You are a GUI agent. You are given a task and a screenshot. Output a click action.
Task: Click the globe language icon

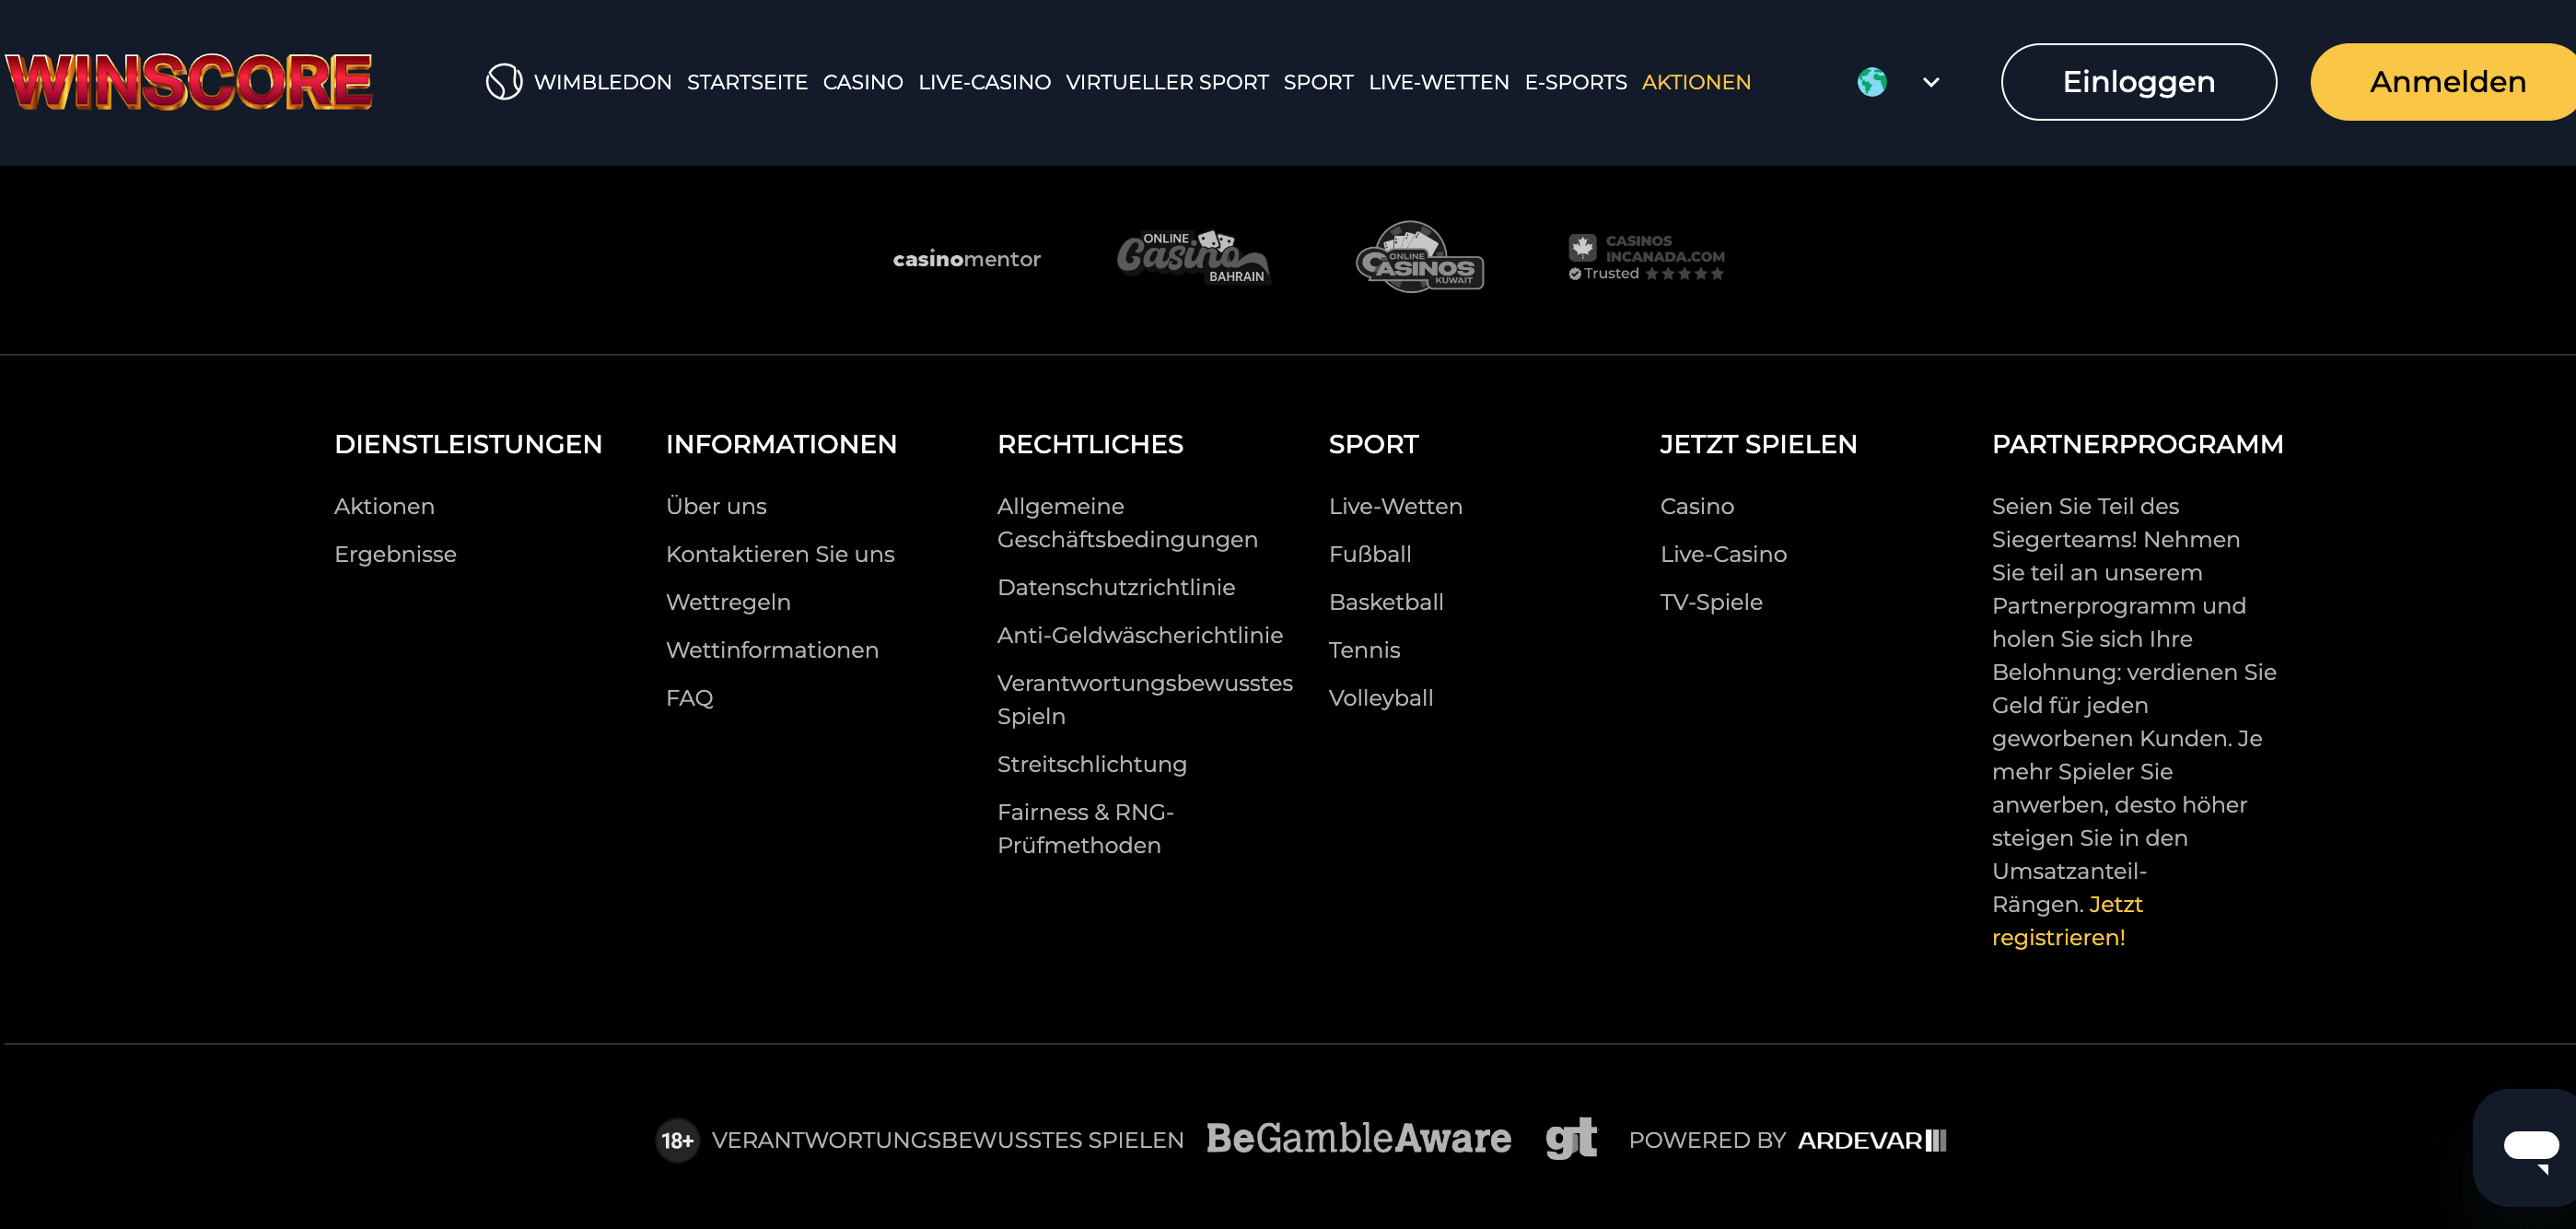coord(1872,81)
